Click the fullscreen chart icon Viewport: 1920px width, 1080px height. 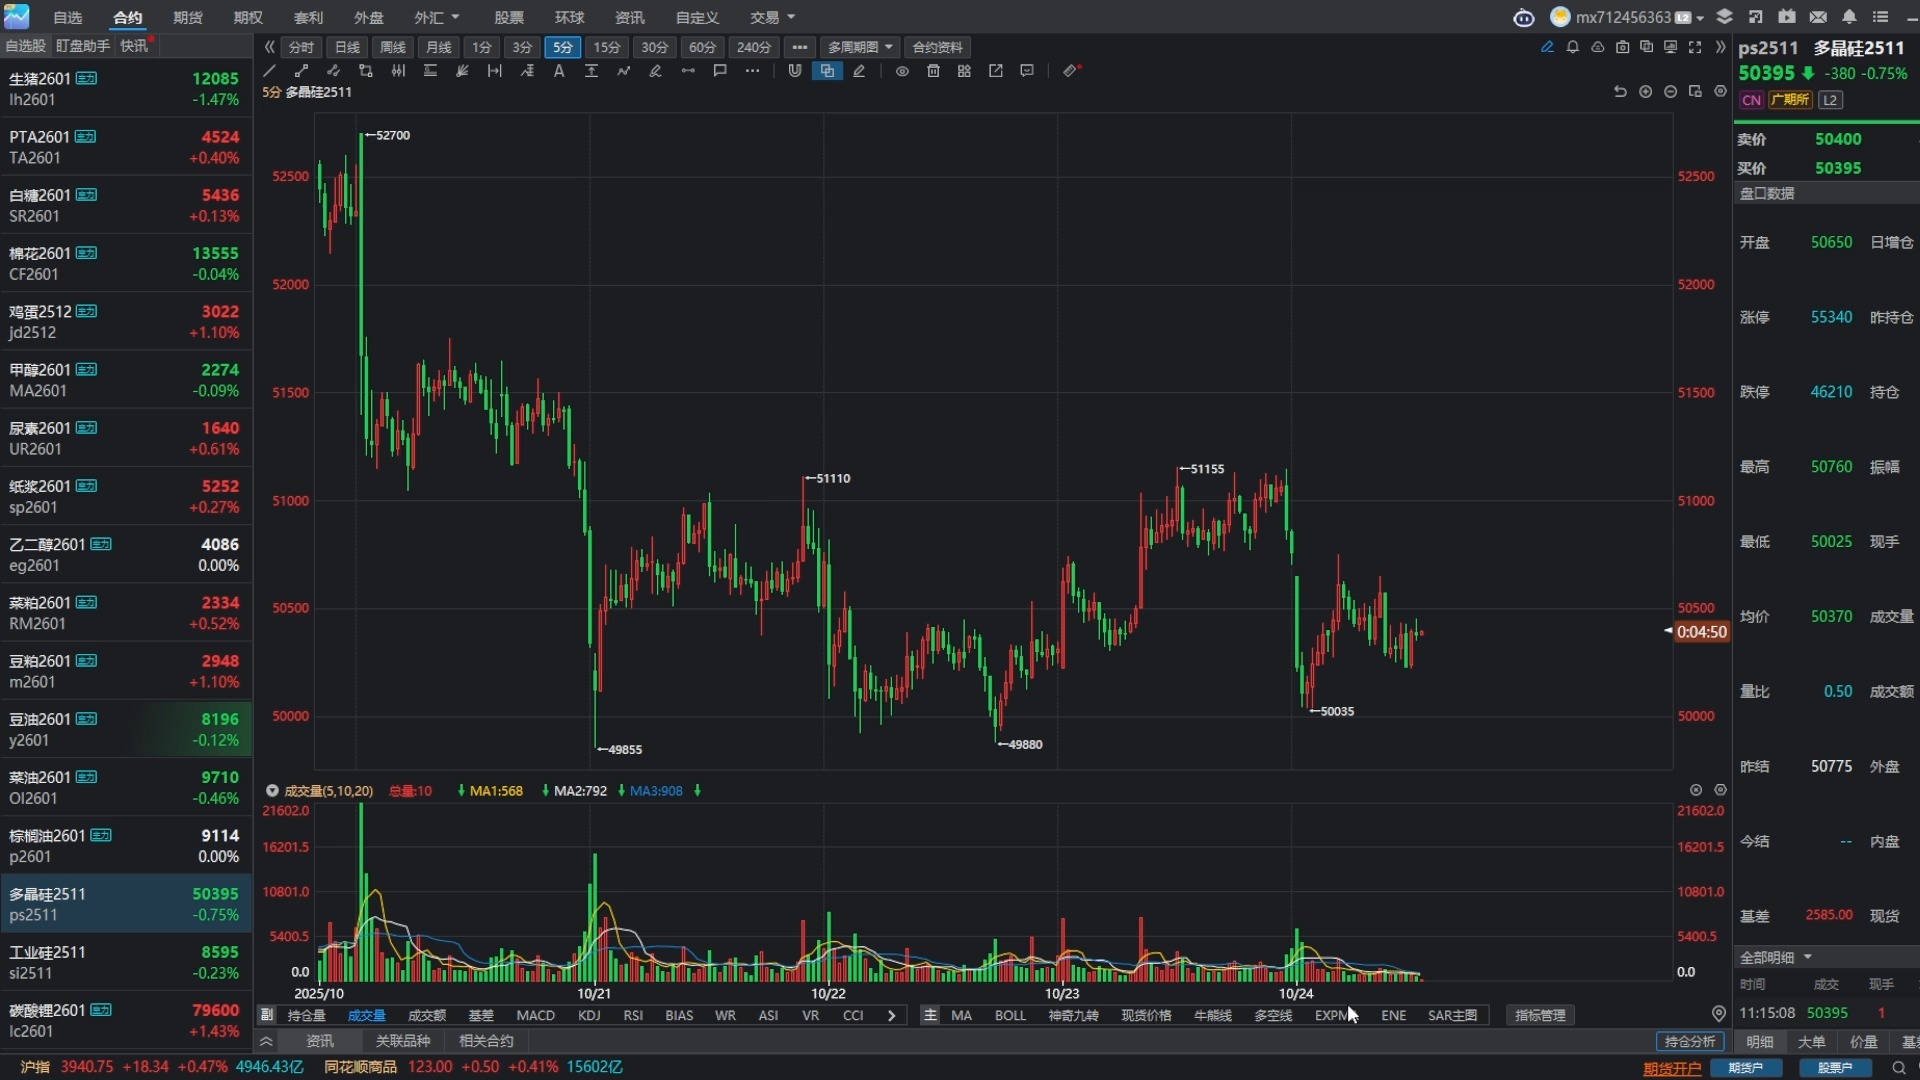1696,47
